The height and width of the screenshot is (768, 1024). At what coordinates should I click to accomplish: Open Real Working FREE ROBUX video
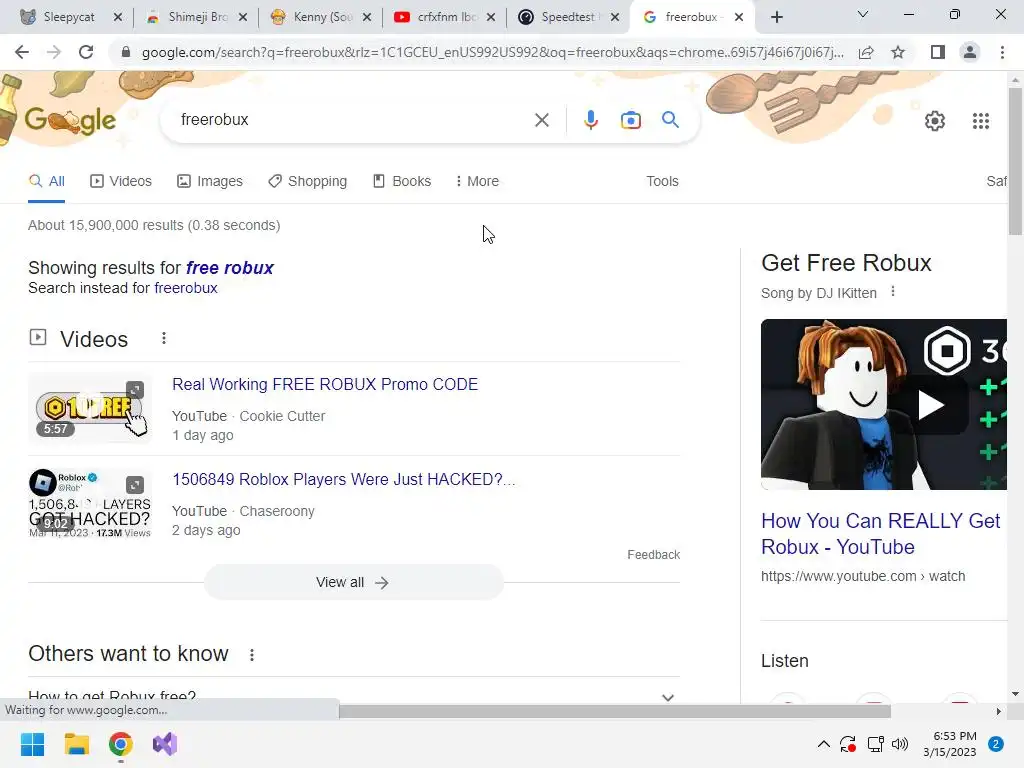[325, 384]
